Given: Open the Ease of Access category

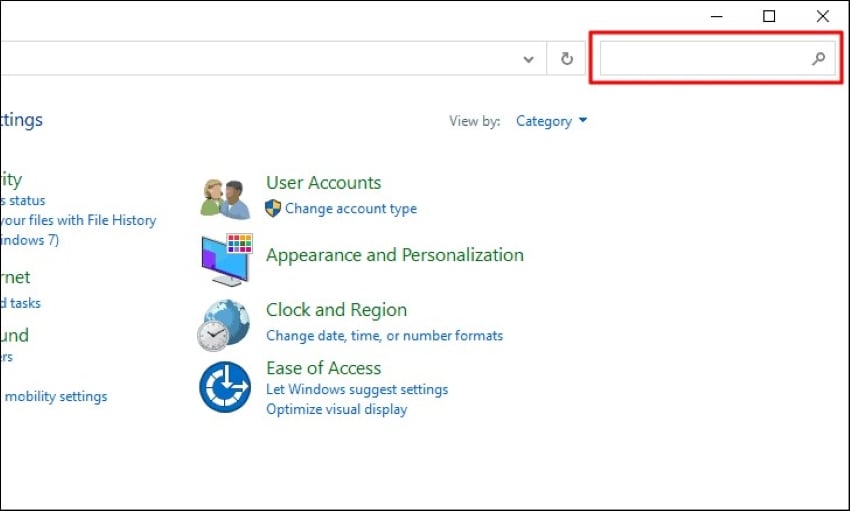Looking at the screenshot, I should click(323, 368).
